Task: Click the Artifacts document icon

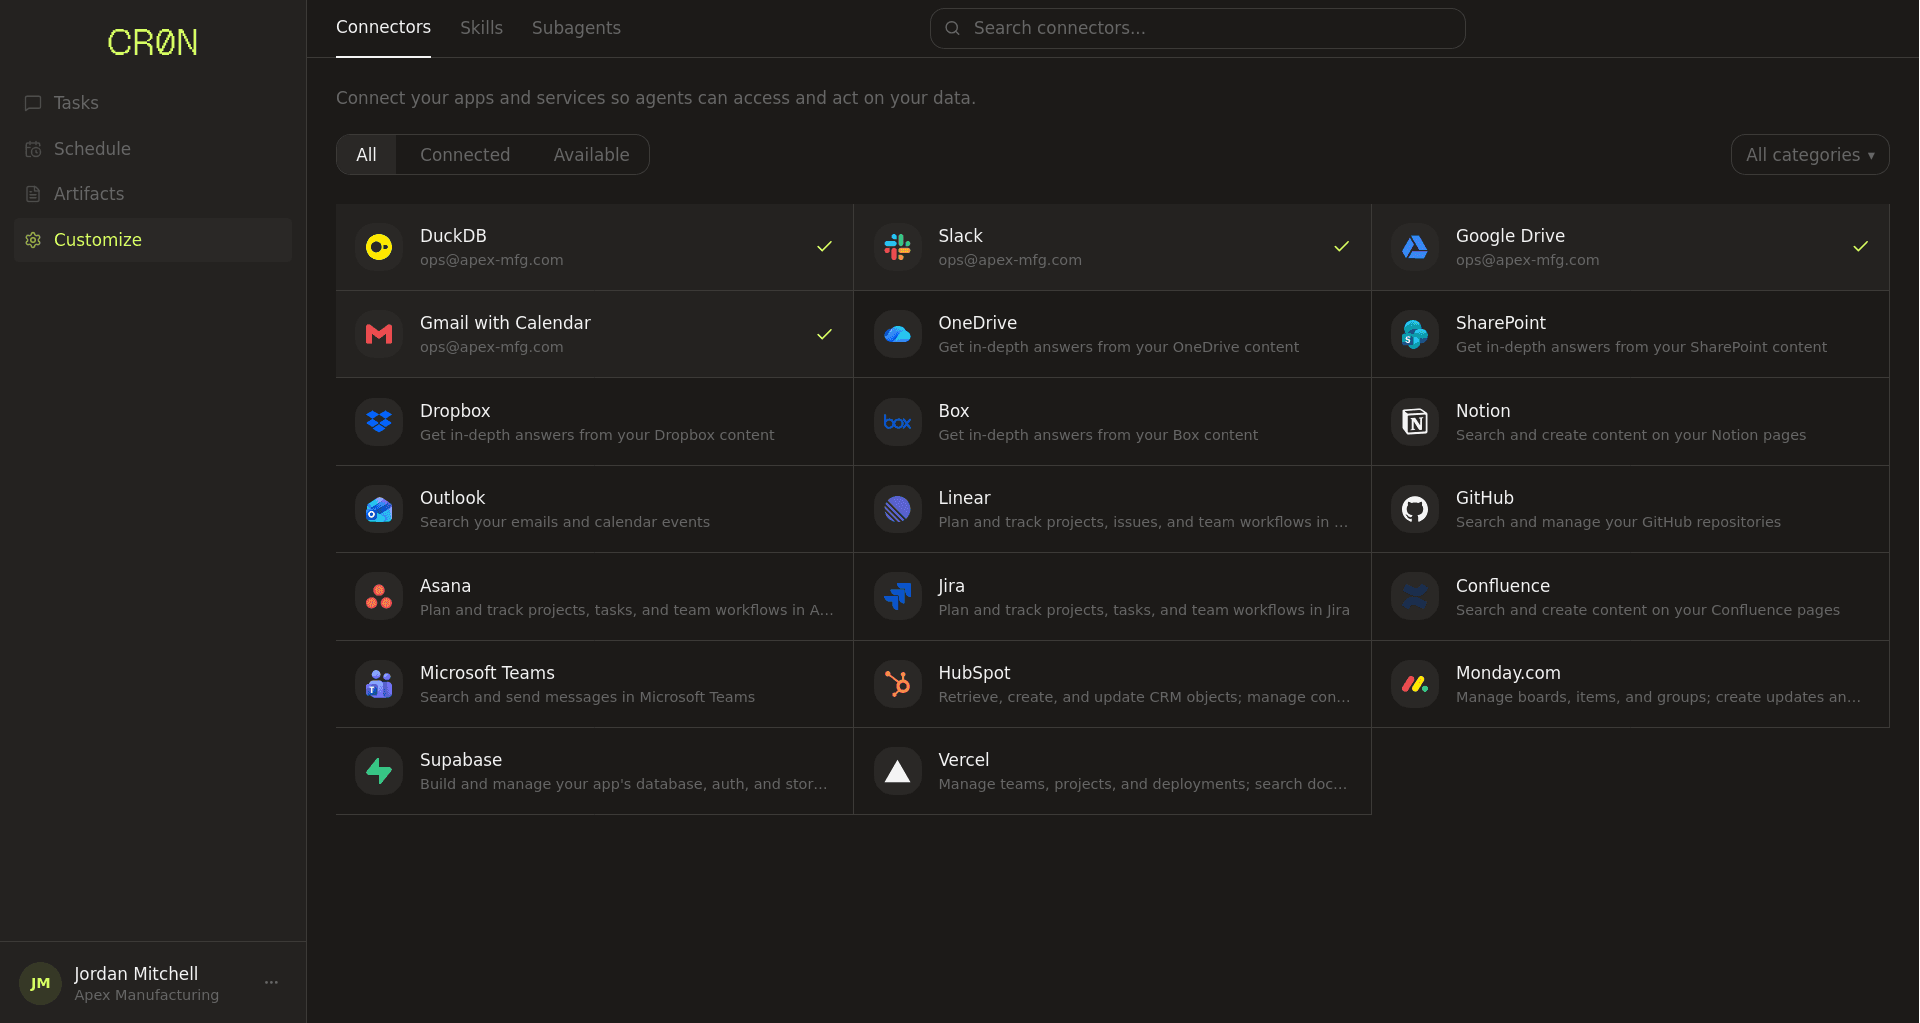Action: click(33, 194)
